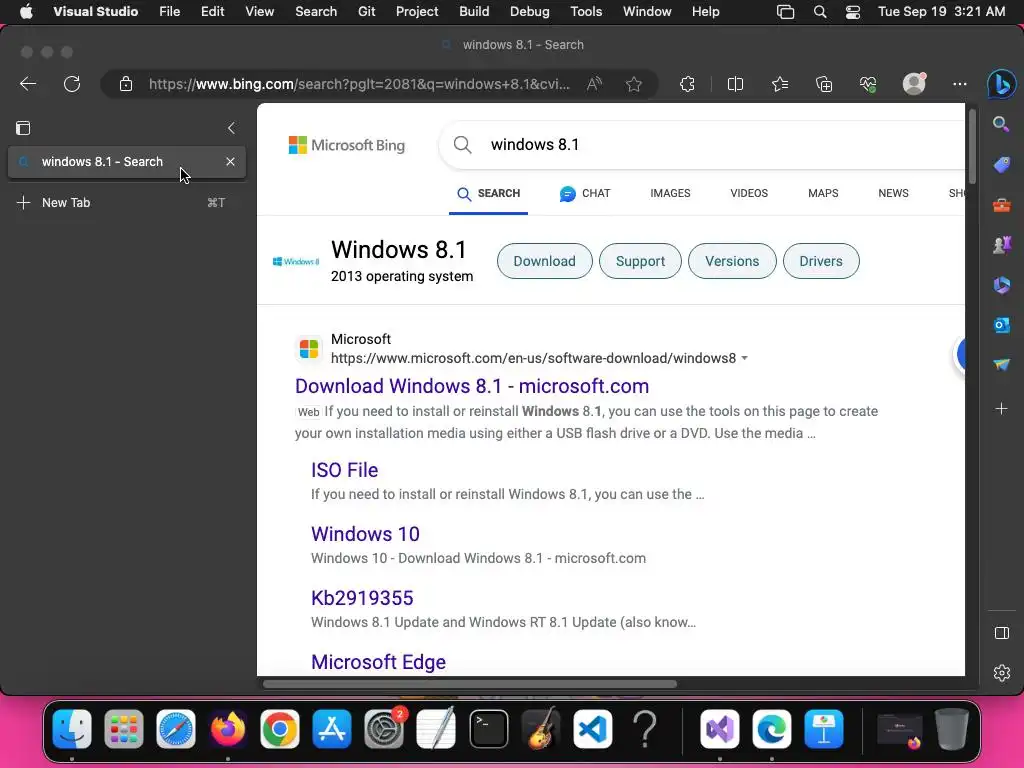1024x768 pixels.
Task: Switch to VIDEOS tab
Action: tap(749, 193)
